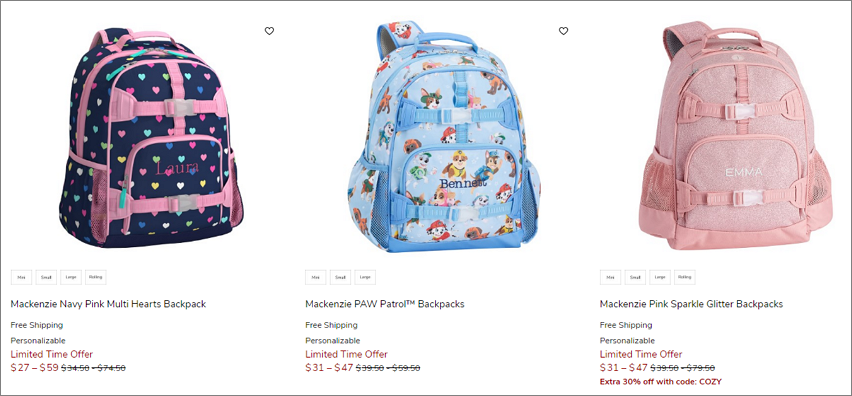This screenshot has height=396, width=852.
Task: Pick Large size for Navy Pink Hearts backpack
Action: [x=71, y=277]
